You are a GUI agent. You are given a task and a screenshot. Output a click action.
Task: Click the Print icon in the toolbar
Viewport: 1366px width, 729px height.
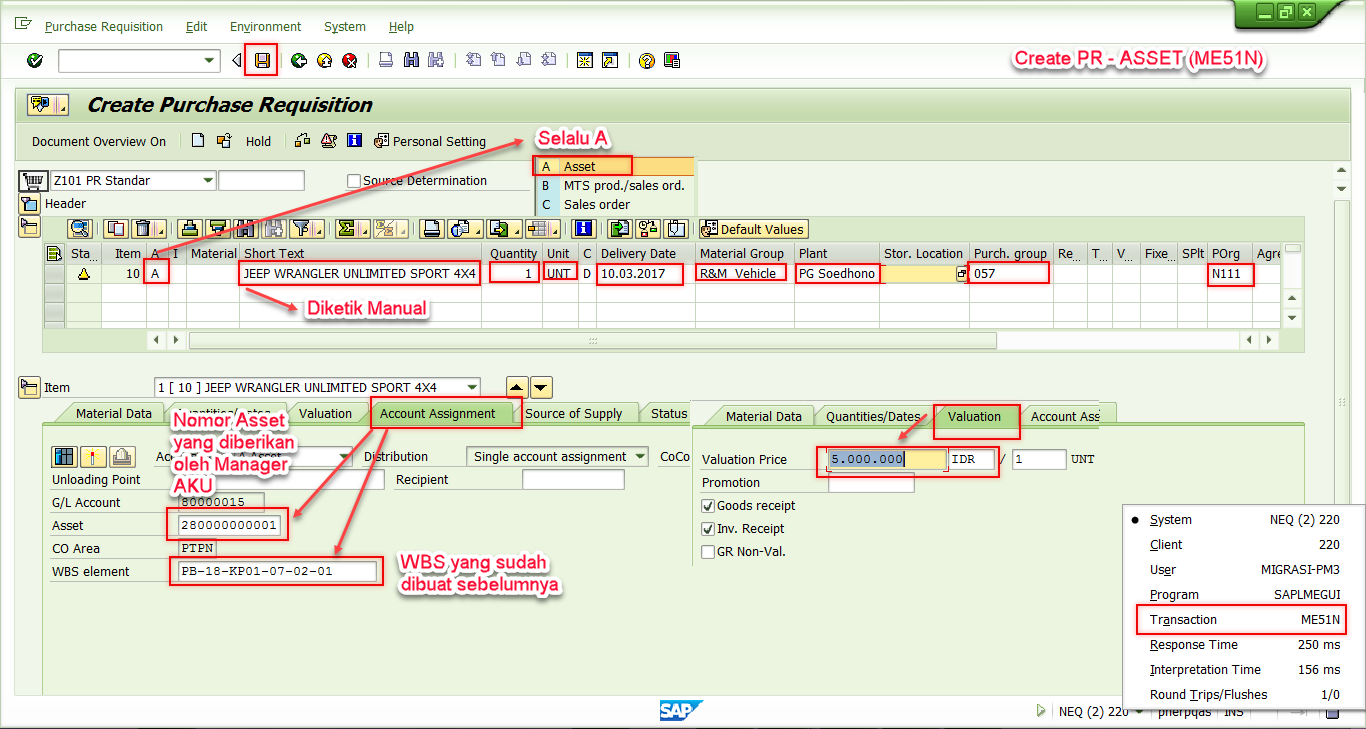tap(386, 60)
